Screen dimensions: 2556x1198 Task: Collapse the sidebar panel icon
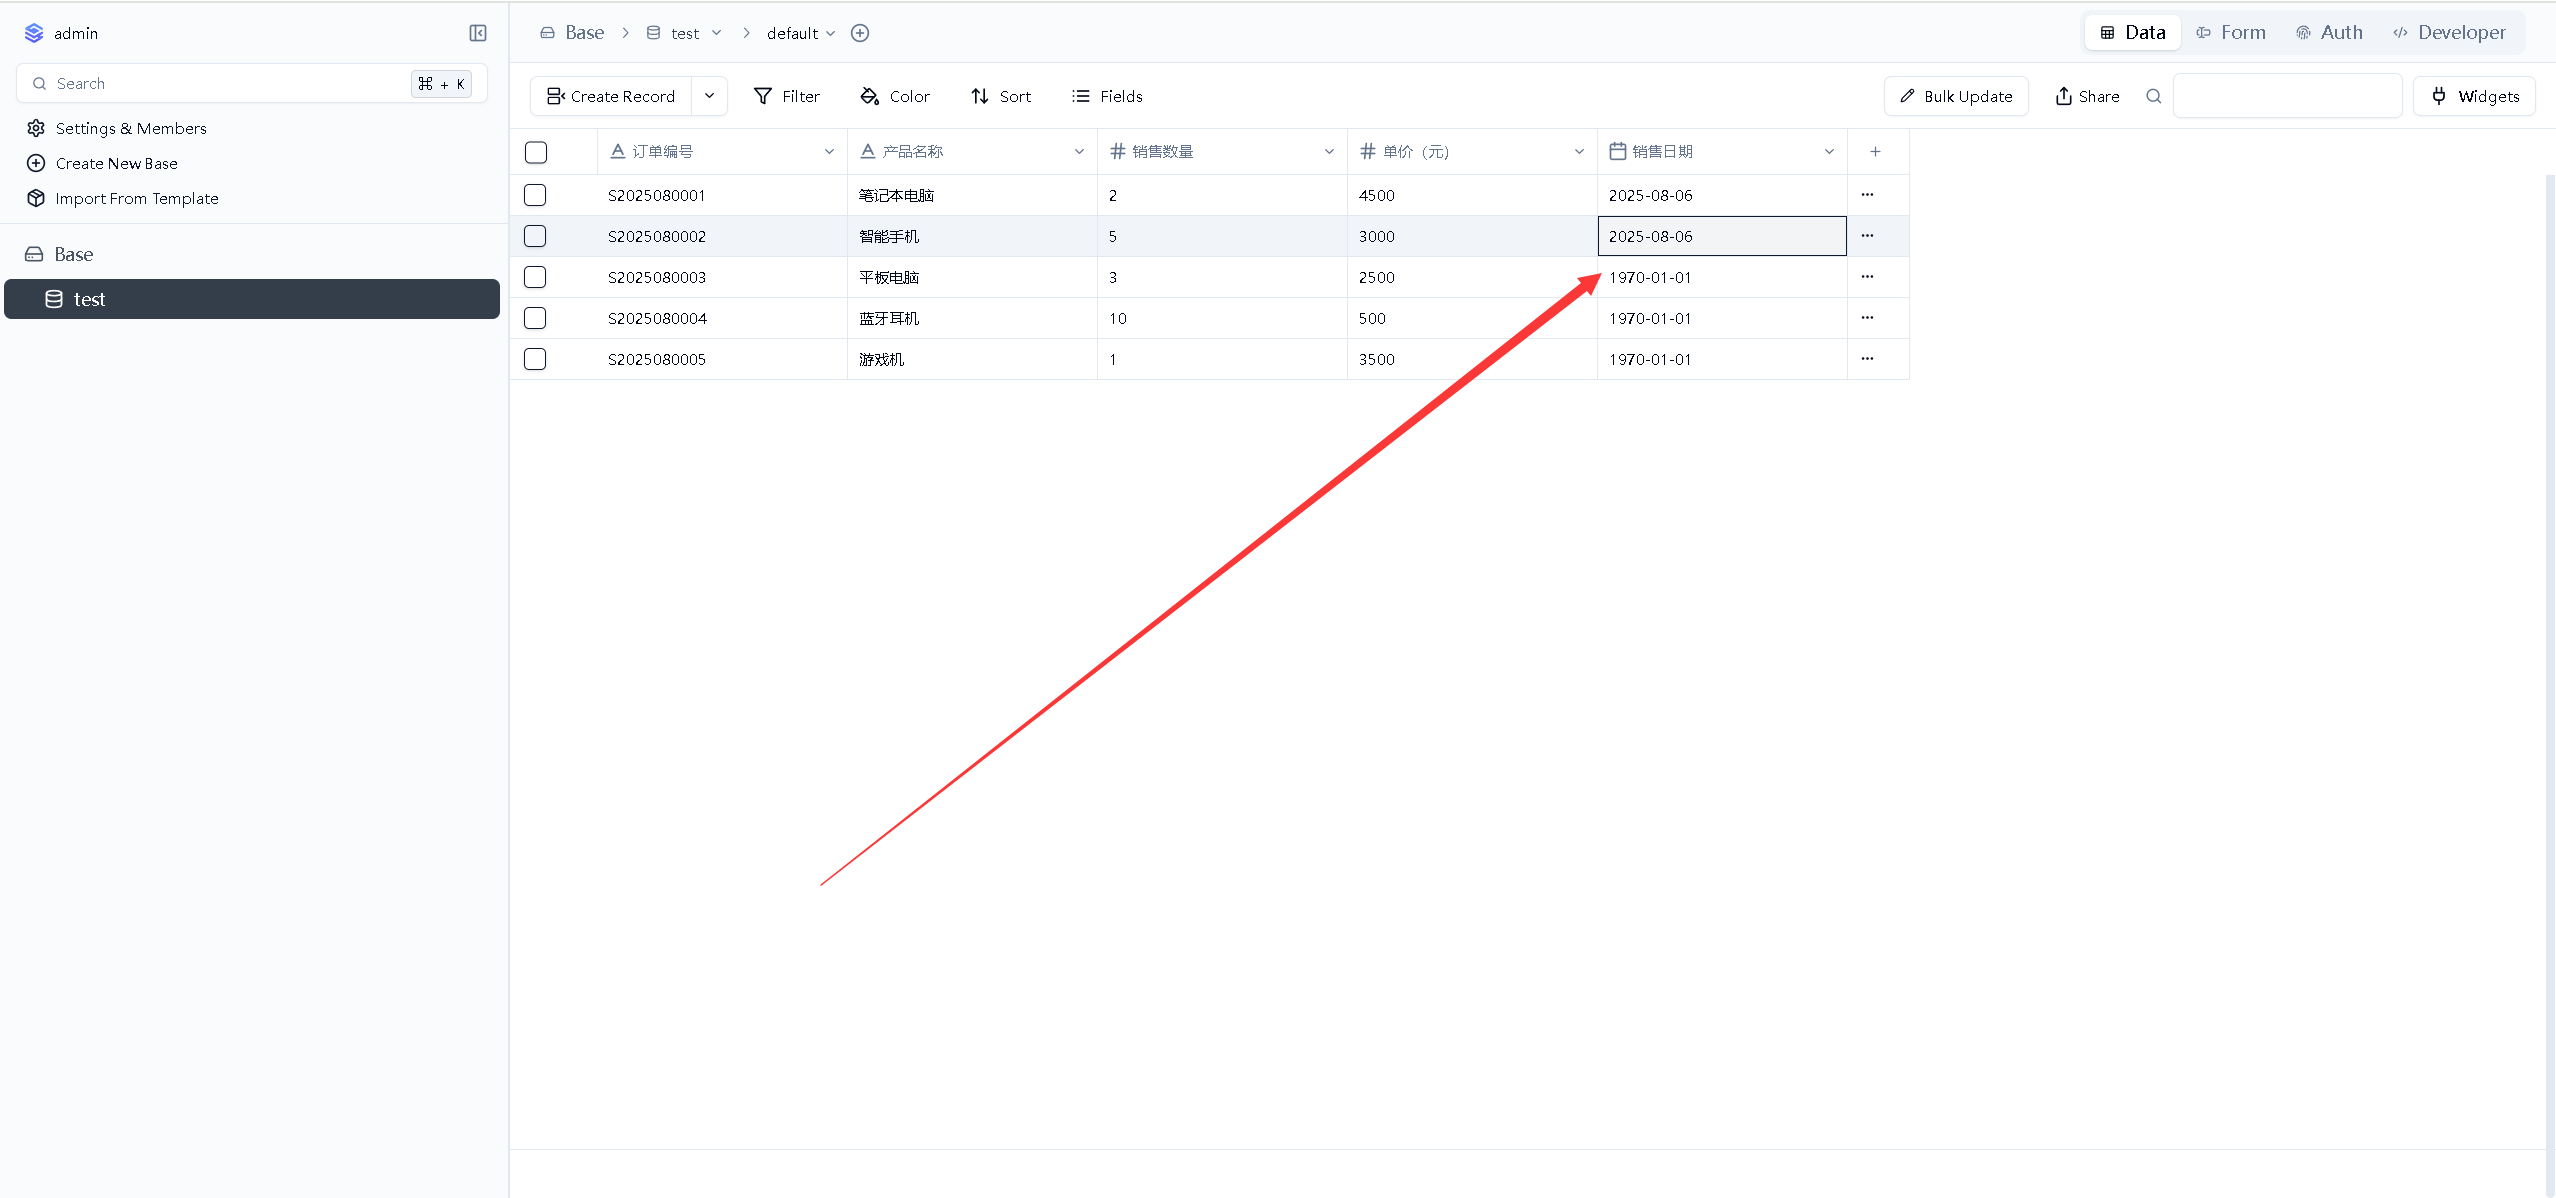tap(478, 33)
